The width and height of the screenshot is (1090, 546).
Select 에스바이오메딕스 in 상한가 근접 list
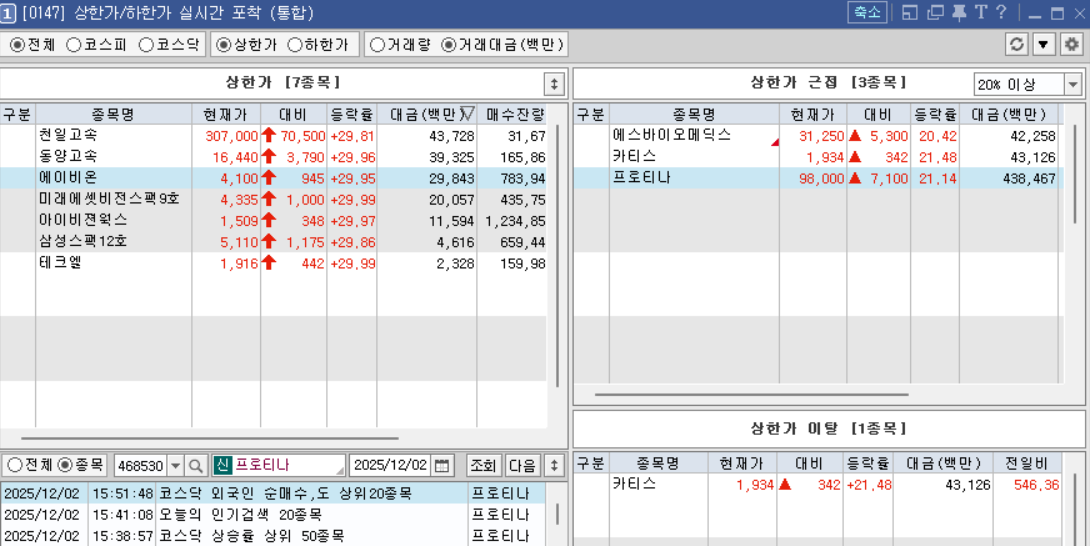818,136
